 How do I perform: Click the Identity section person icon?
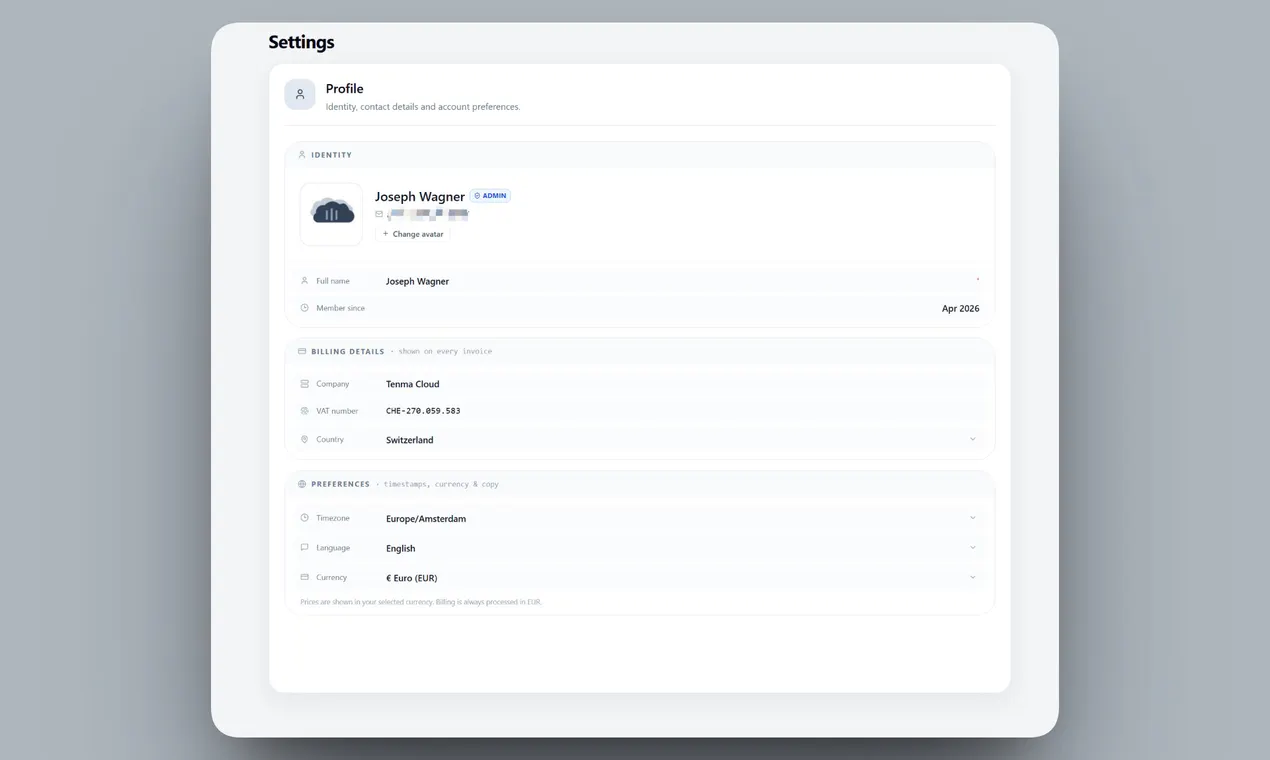(302, 155)
